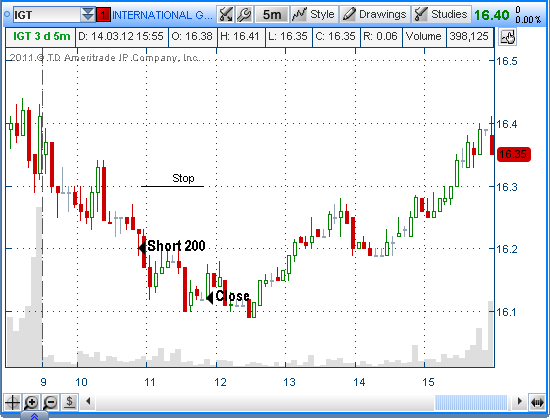The height and width of the screenshot is (420, 550).
Task: Click the Close trade marker
Action: coord(228,296)
